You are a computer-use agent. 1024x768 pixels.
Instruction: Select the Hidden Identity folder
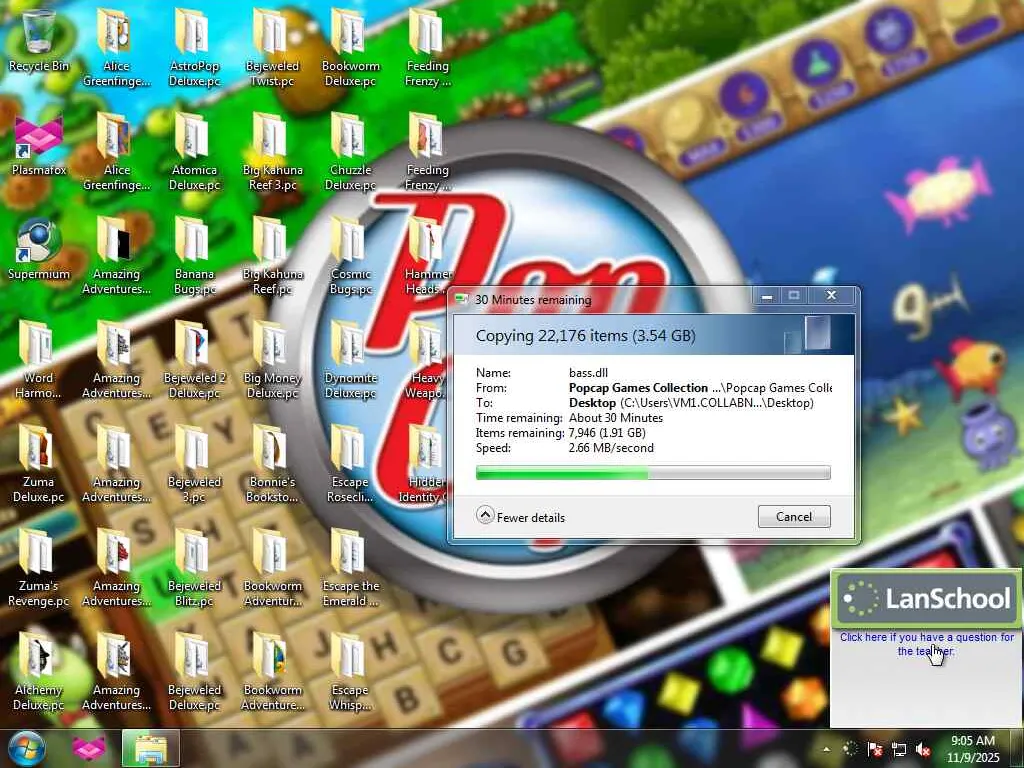point(424,465)
